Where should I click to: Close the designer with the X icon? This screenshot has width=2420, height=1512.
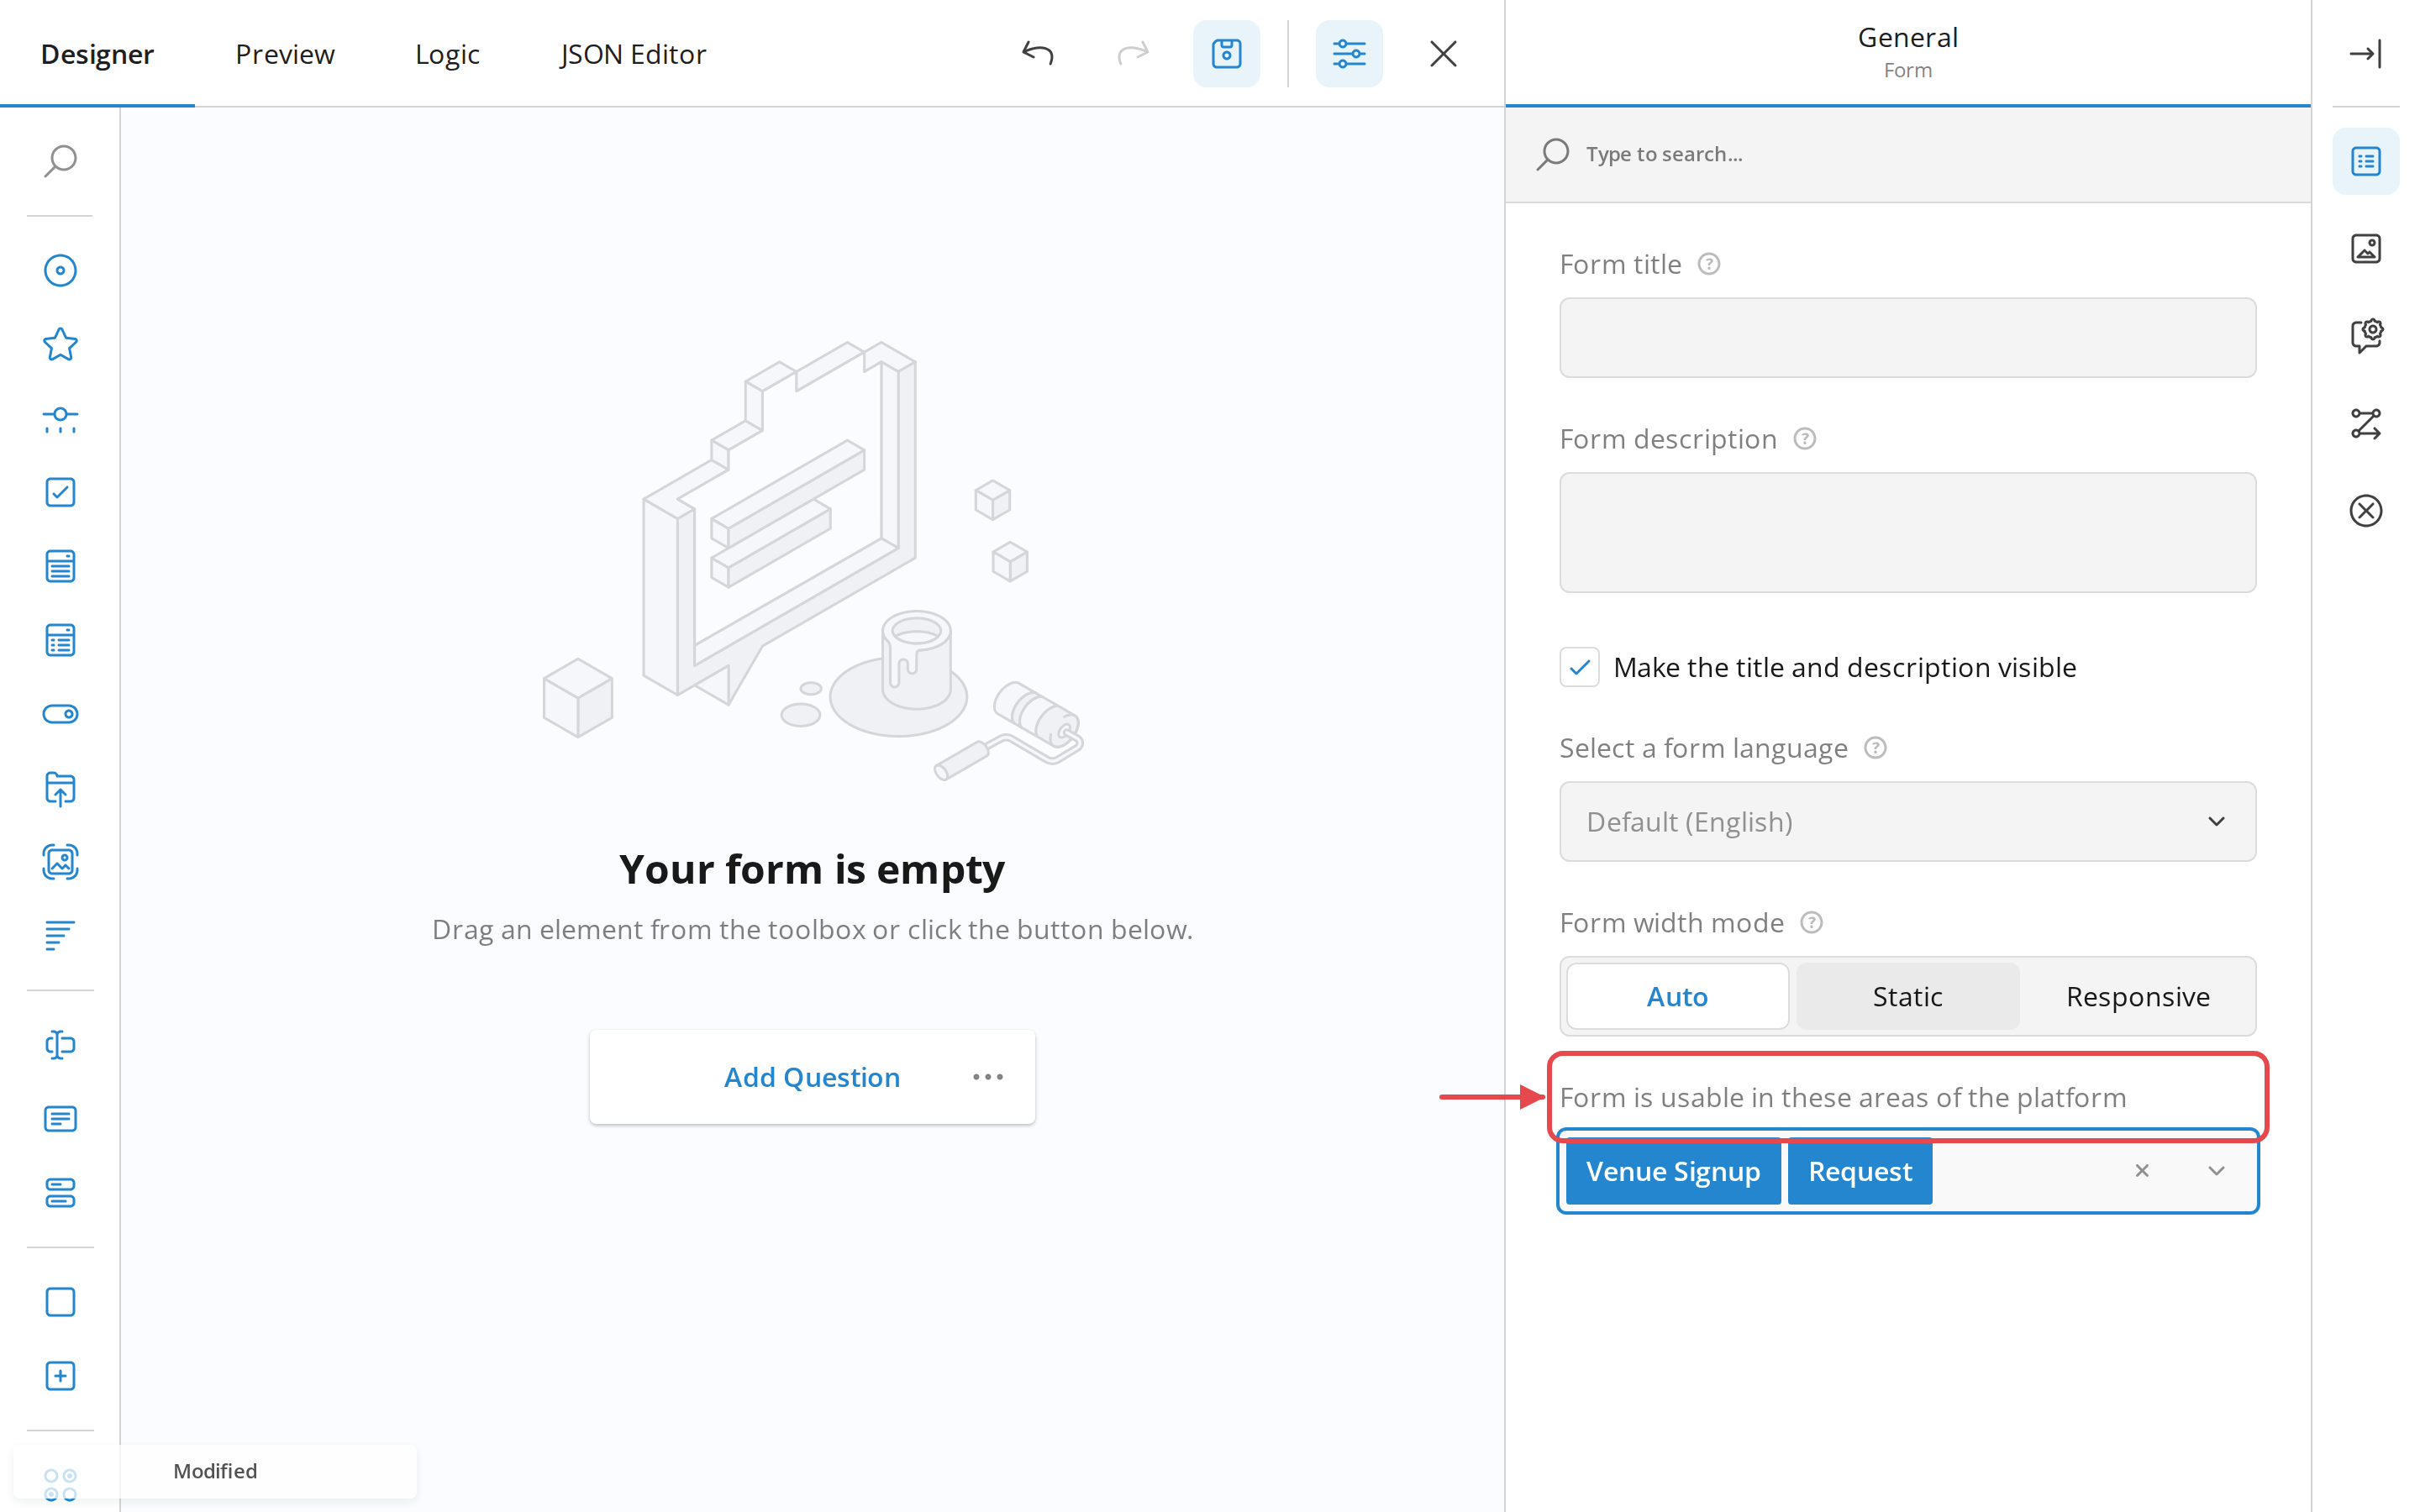click(1443, 53)
